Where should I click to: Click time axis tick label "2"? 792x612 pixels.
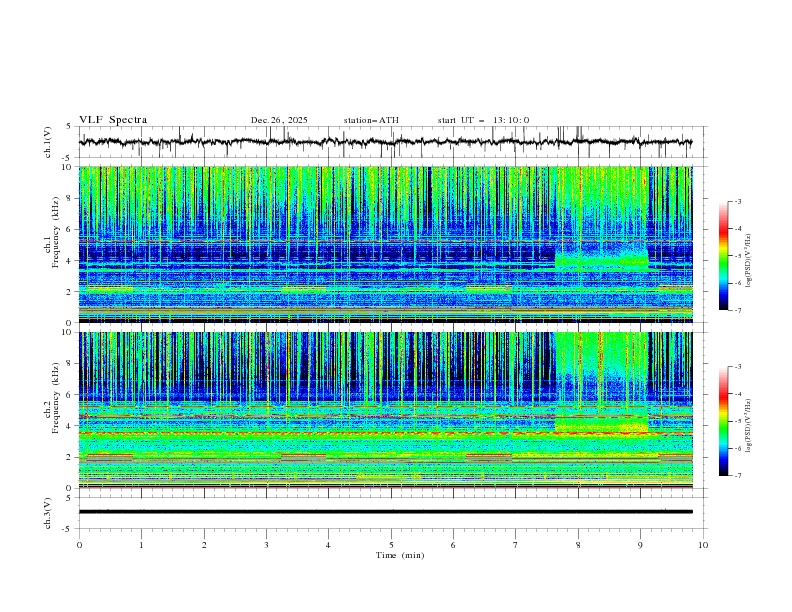pyautogui.click(x=204, y=545)
